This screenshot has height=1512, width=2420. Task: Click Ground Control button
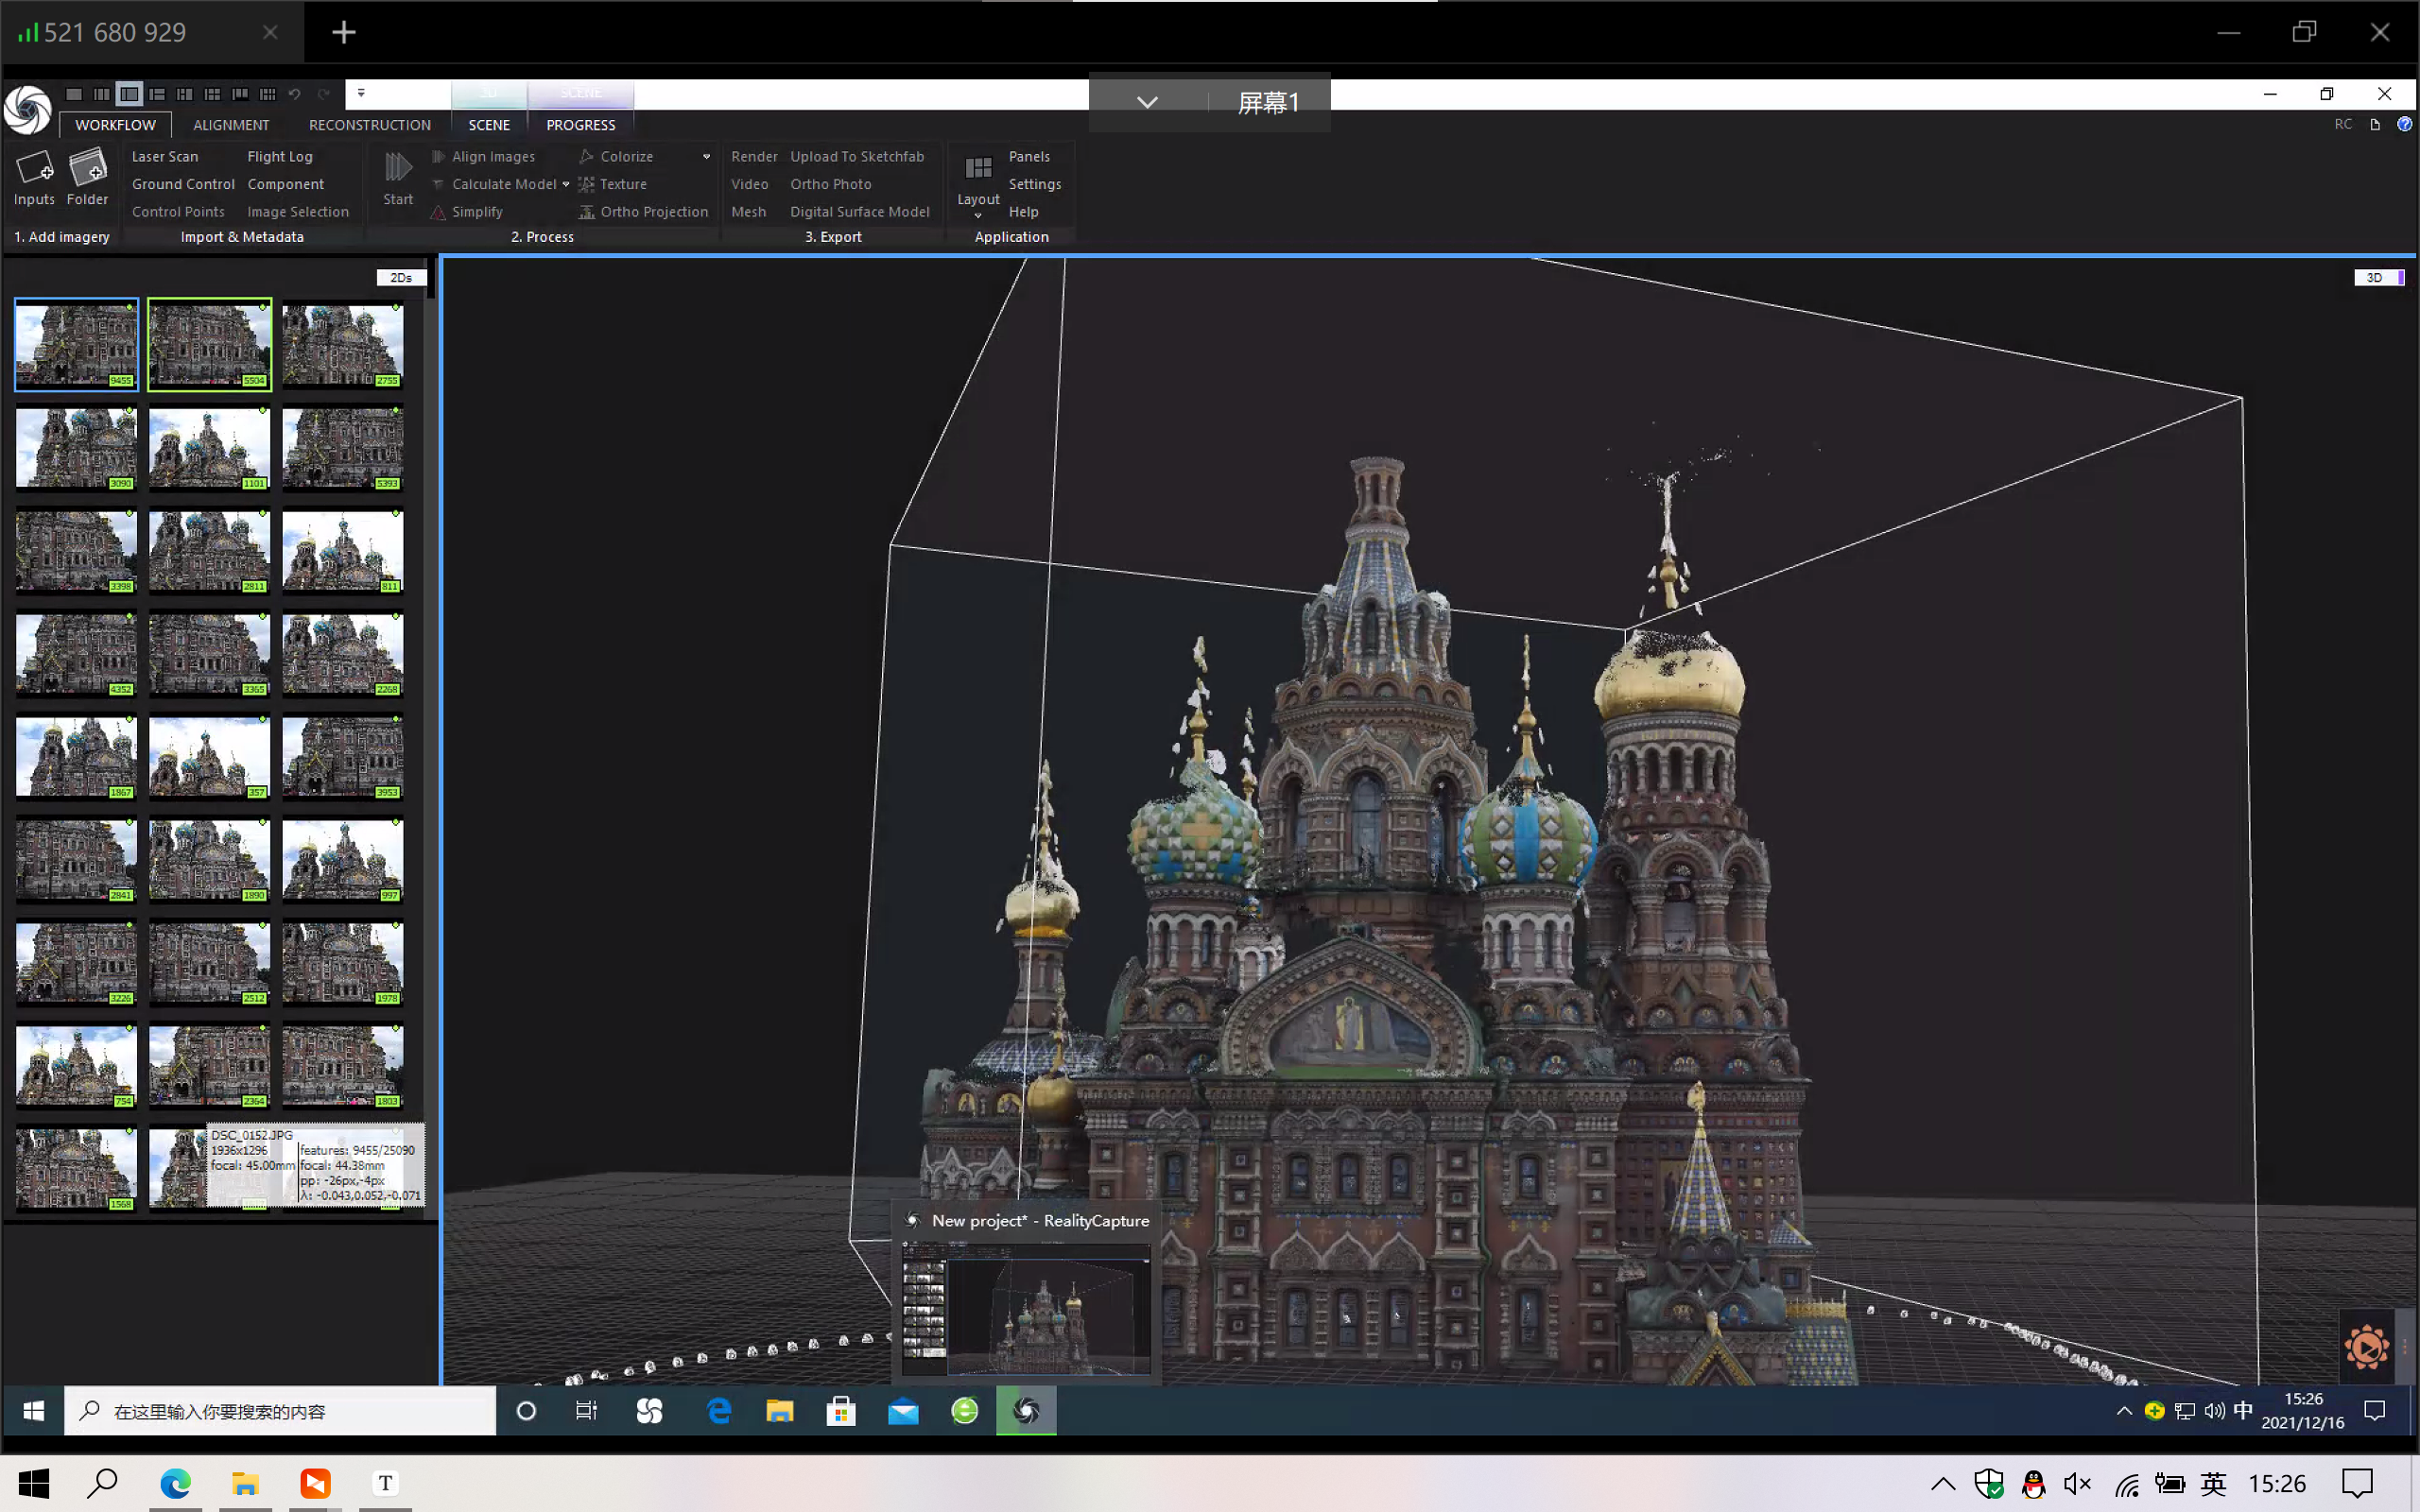(x=183, y=184)
